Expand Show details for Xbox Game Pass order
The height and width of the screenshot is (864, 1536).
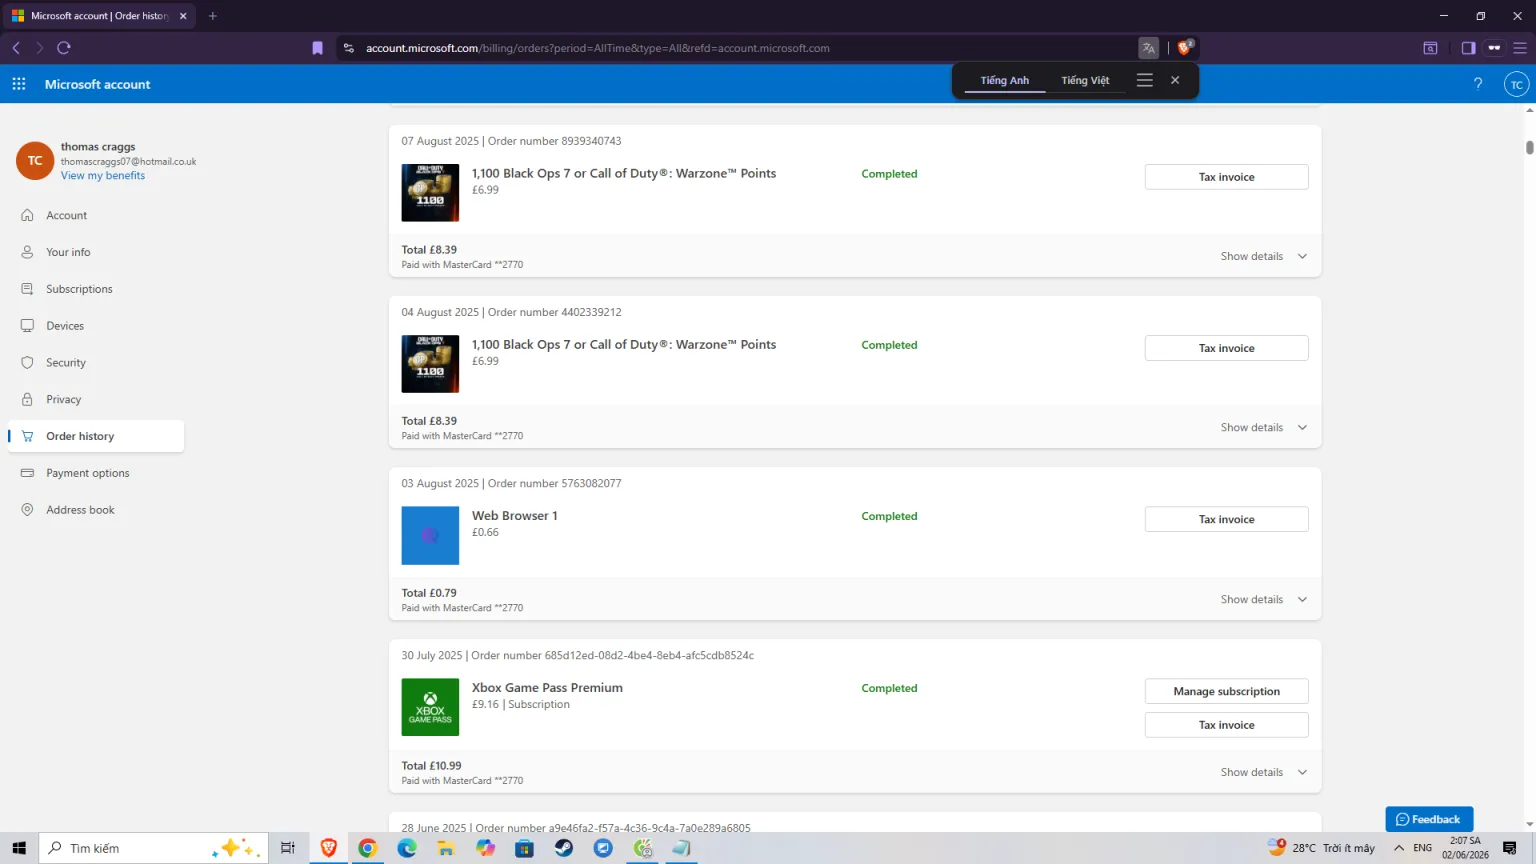(x=1264, y=772)
